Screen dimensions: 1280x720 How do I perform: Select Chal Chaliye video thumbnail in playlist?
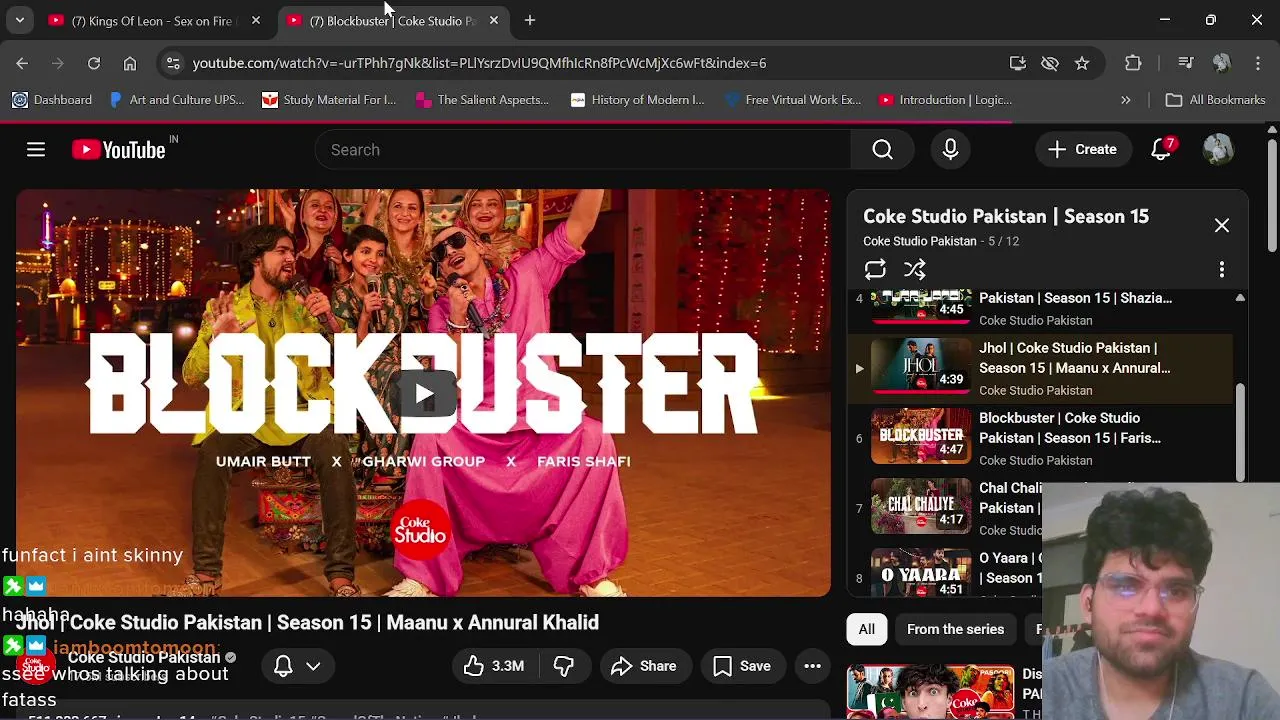(x=921, y=506)
